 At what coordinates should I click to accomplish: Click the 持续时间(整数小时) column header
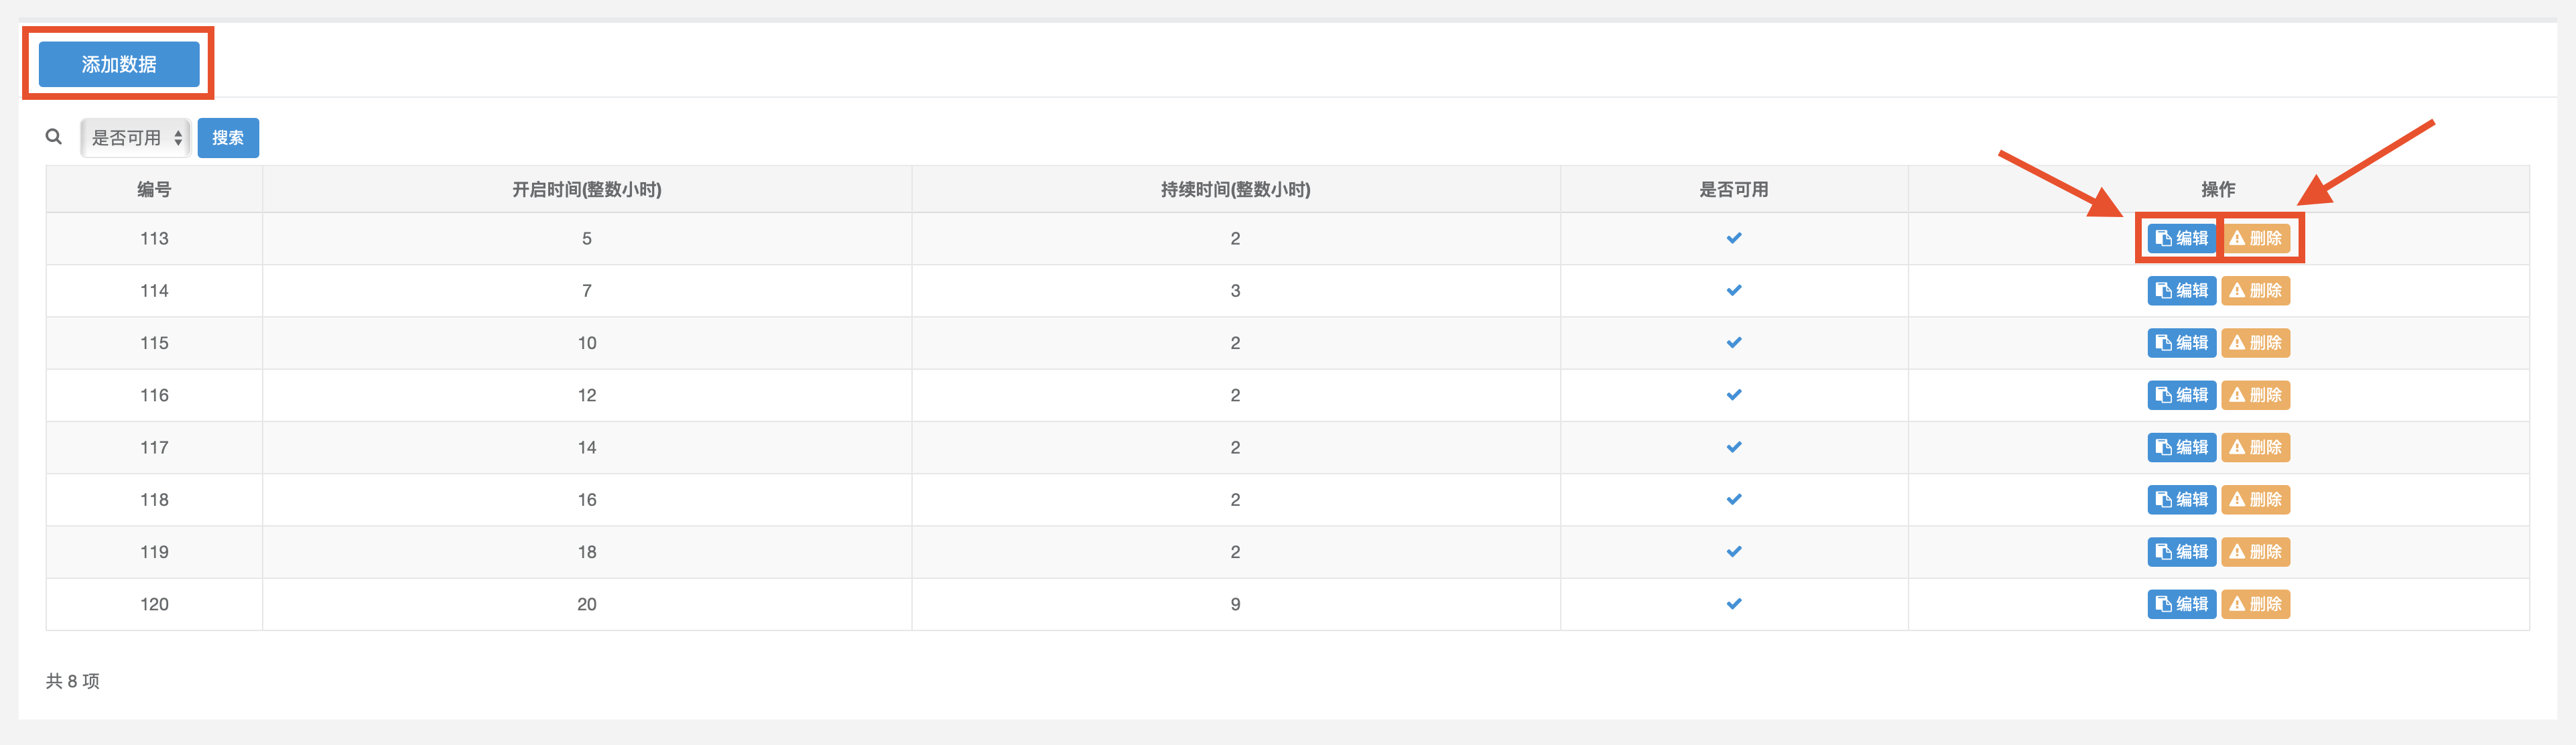point(1235,189)
